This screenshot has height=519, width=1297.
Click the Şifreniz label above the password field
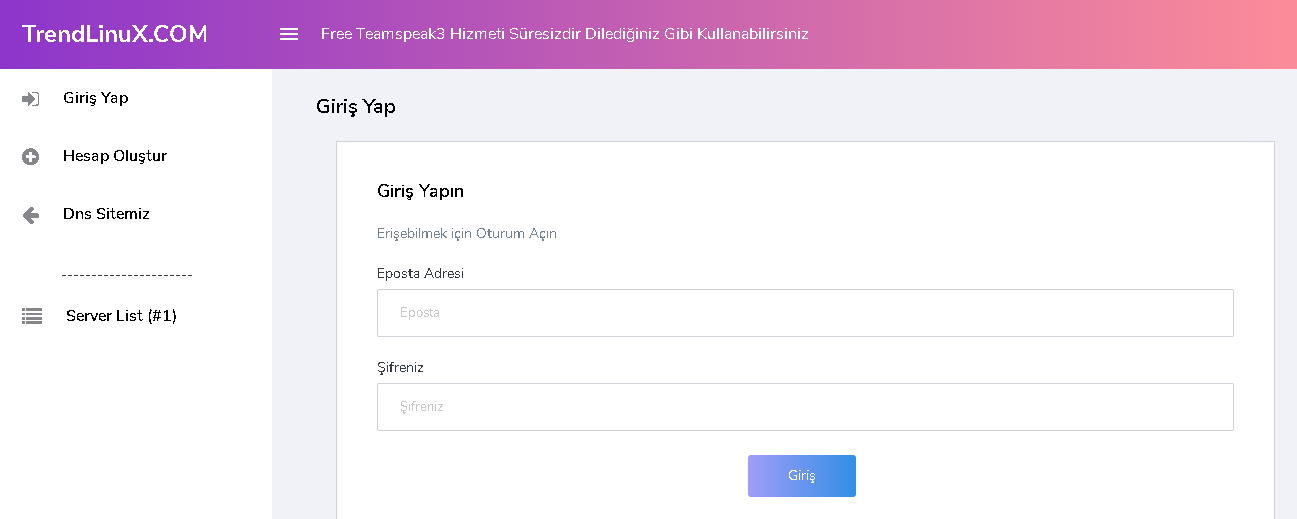[x=400, y=368]
